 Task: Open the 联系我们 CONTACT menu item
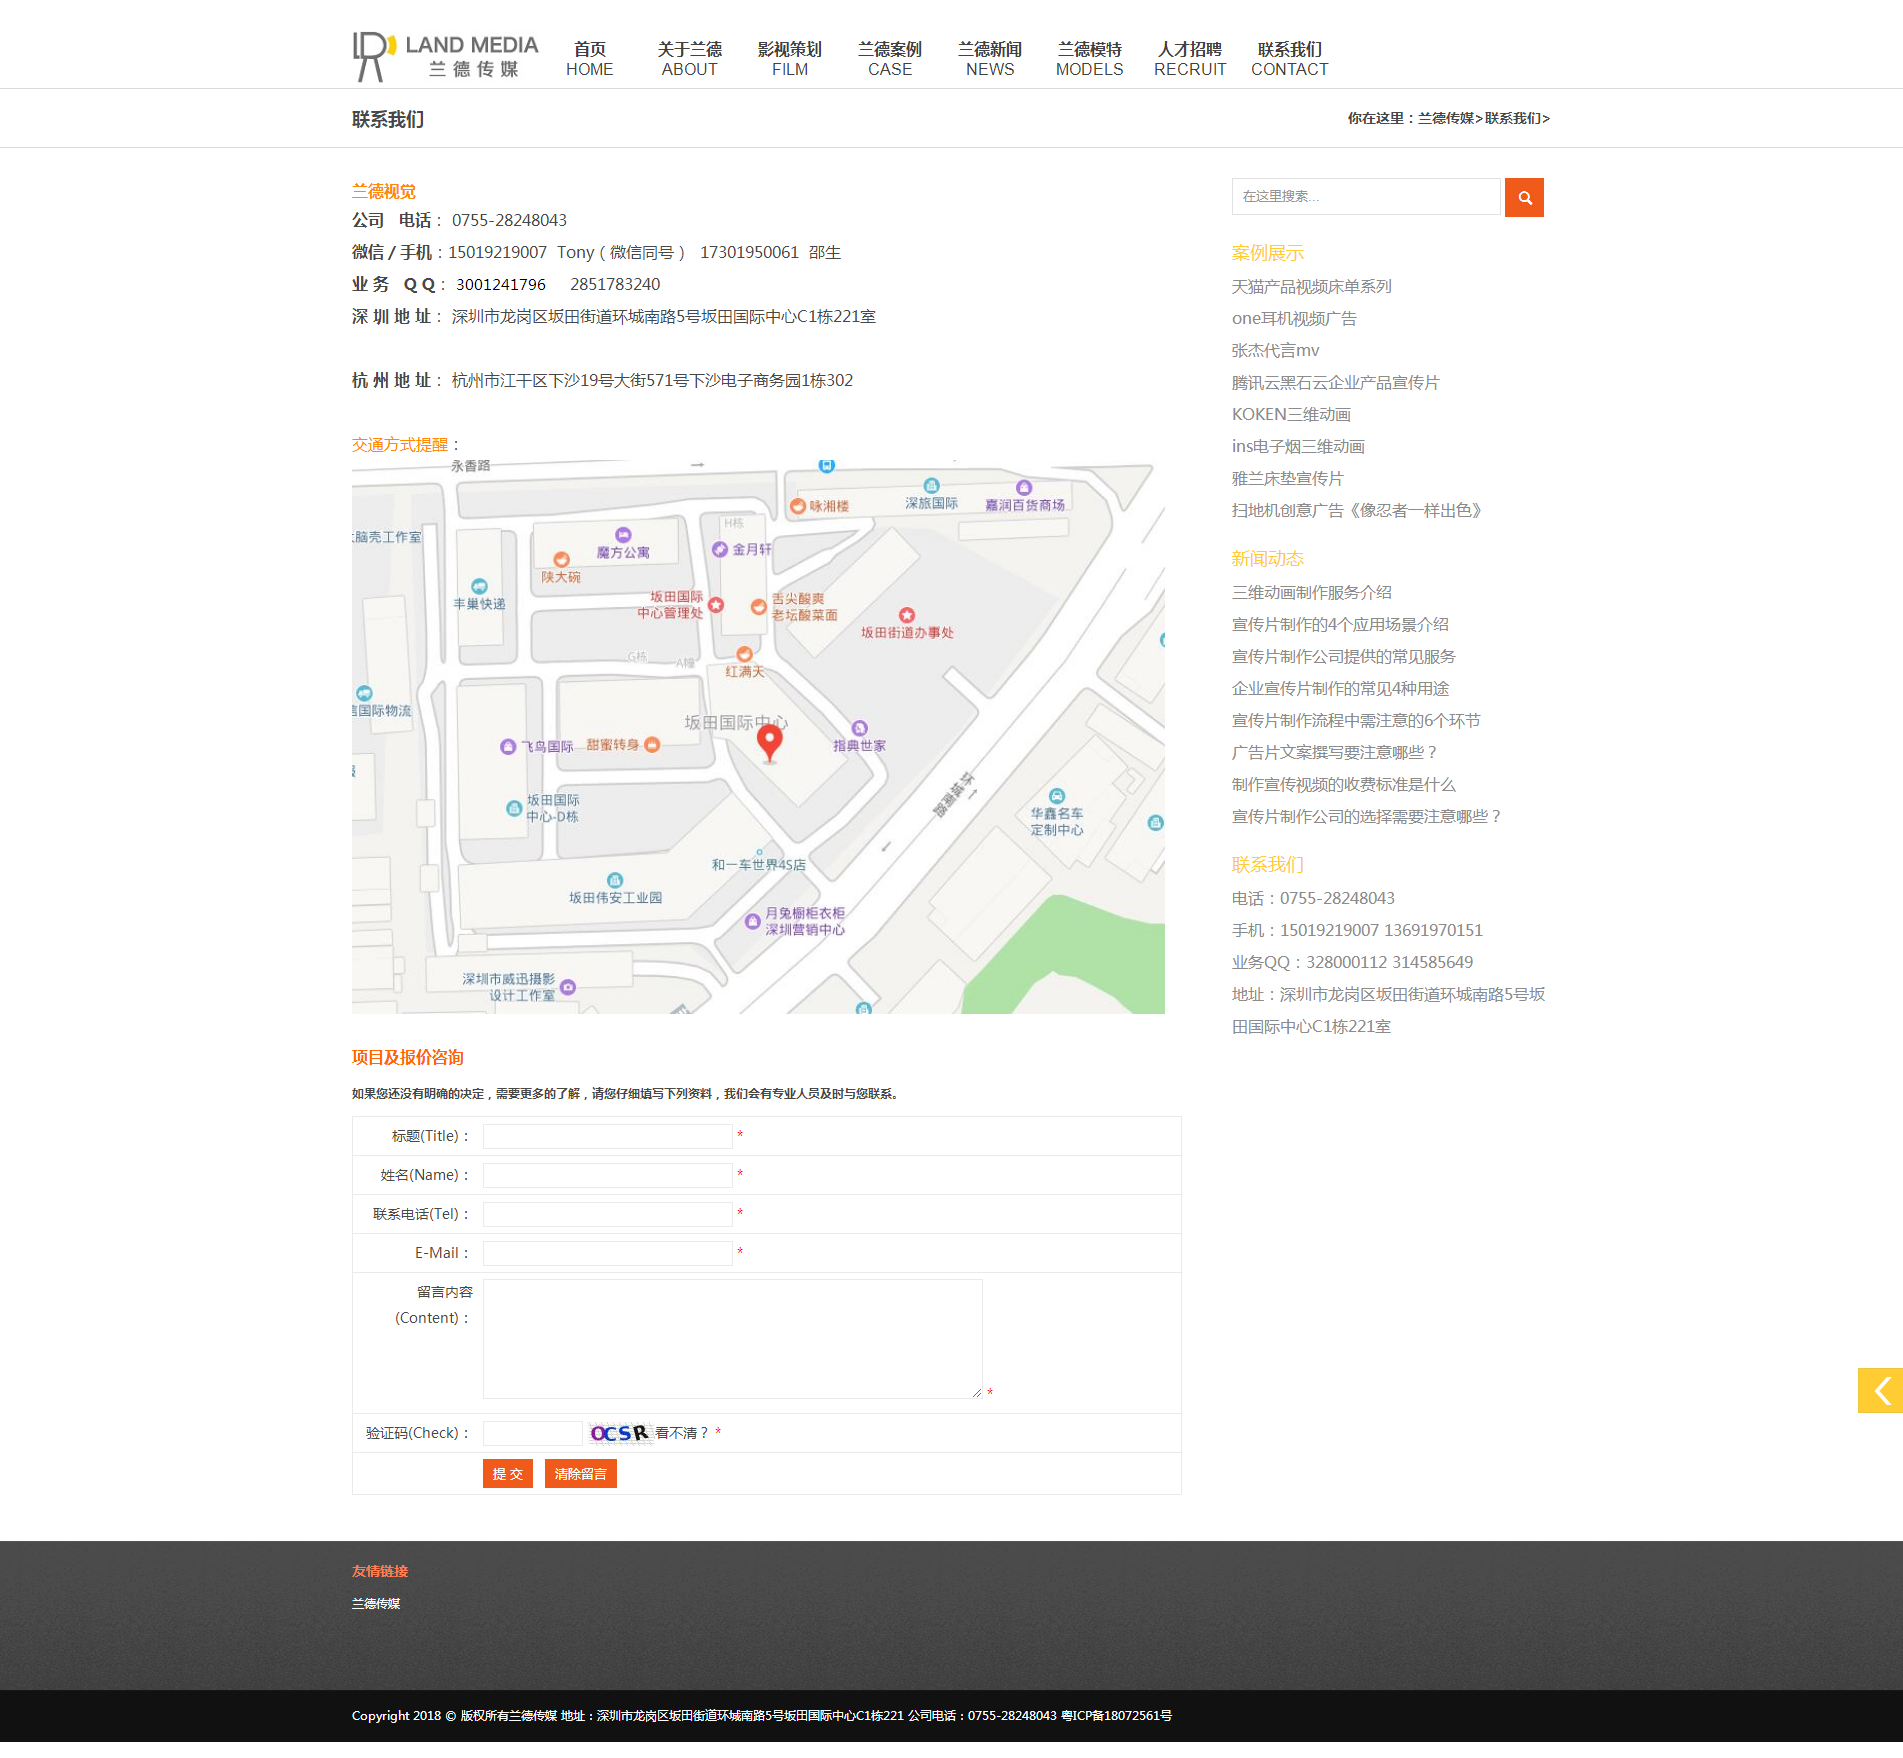(x=1290, y=59)
